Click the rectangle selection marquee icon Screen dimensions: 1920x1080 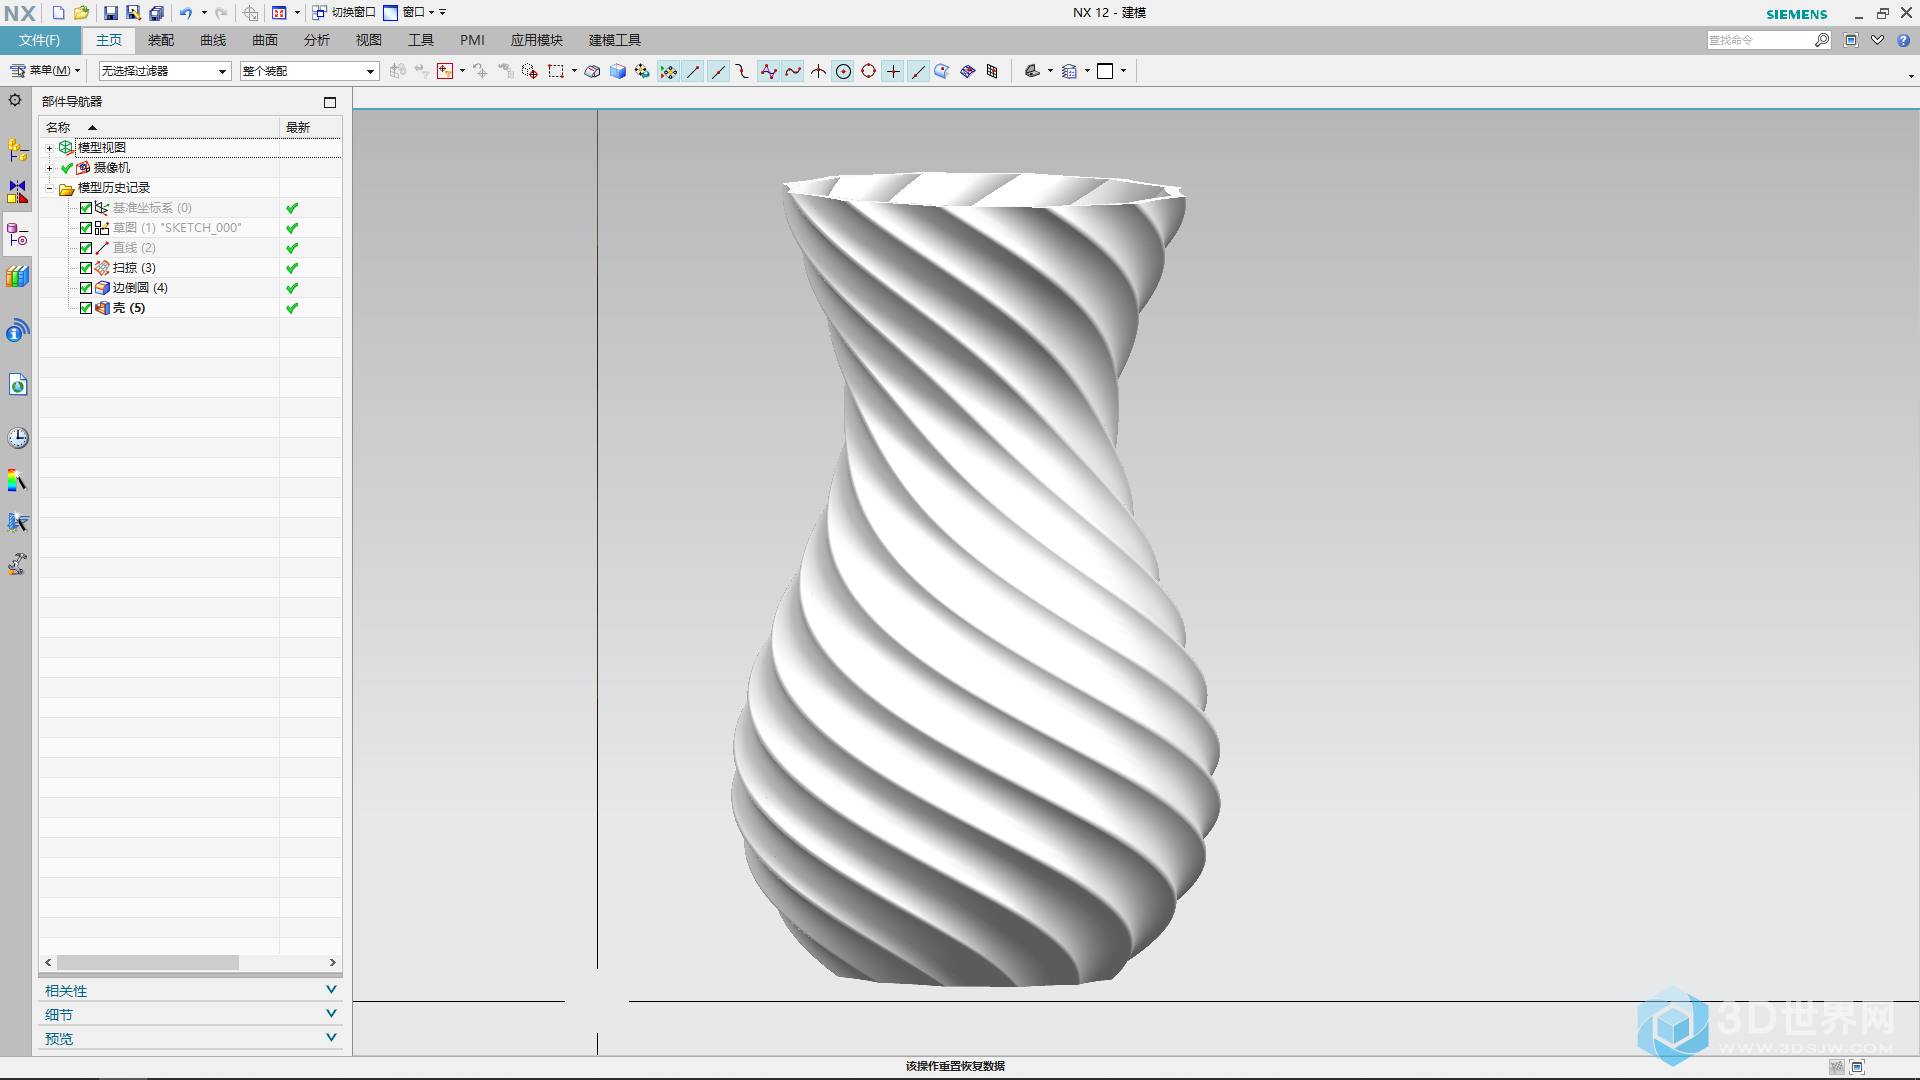556,71
